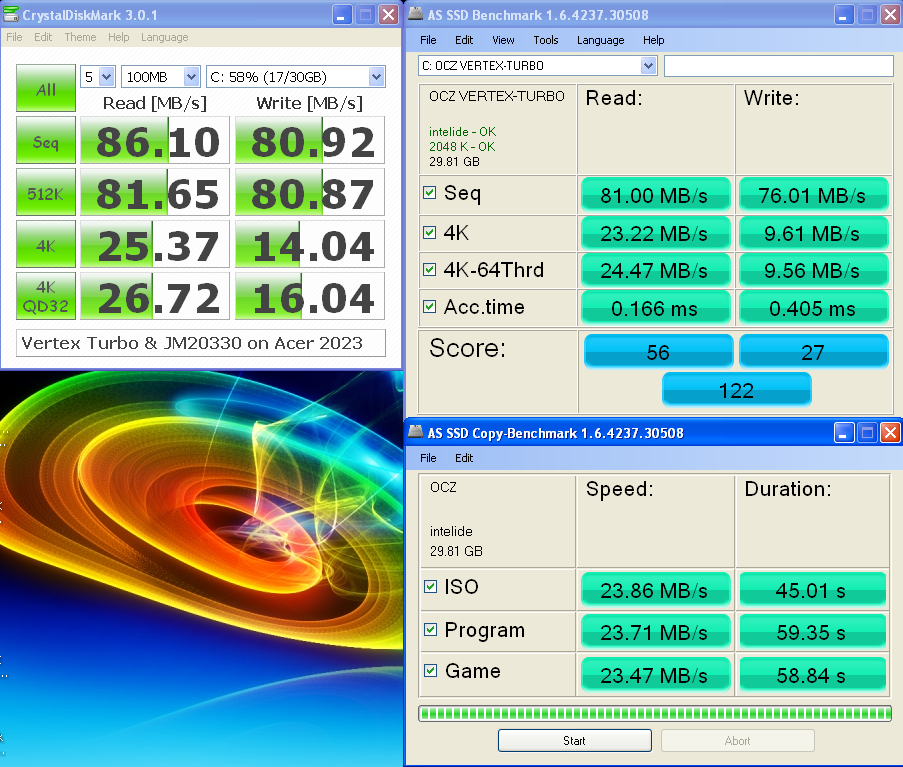Close the AS SSD Benchmark window
903x767 pixels.
coord(889,14)
